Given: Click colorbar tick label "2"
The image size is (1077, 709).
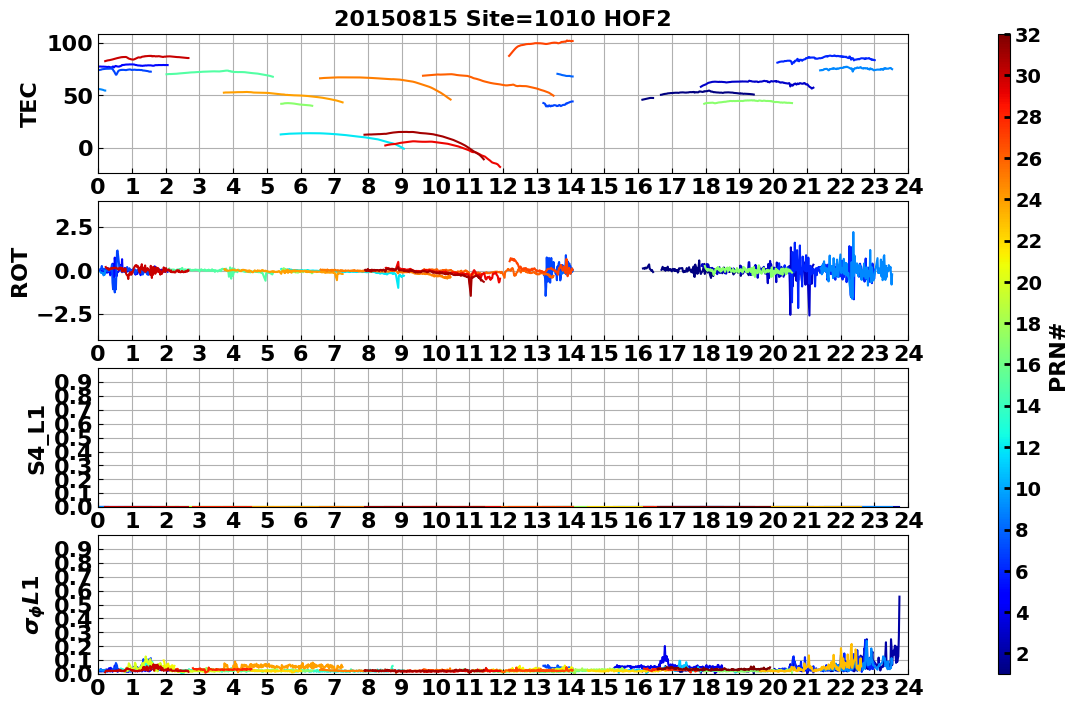Looking at the screenshot, I should click(x=1022, y=653).
